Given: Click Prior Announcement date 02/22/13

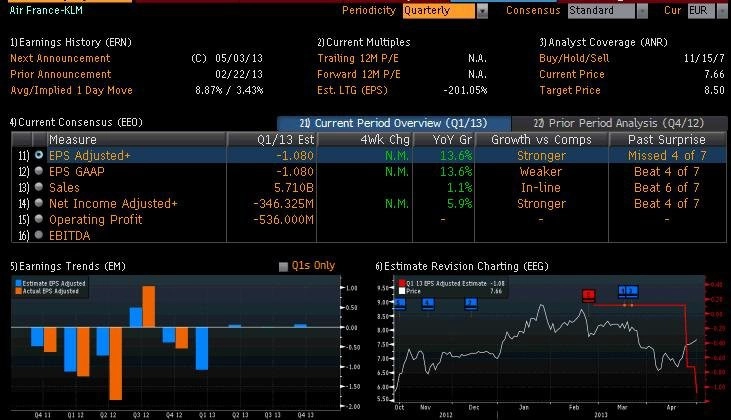Looking at the screenshot, I should (x=239, y=74).
